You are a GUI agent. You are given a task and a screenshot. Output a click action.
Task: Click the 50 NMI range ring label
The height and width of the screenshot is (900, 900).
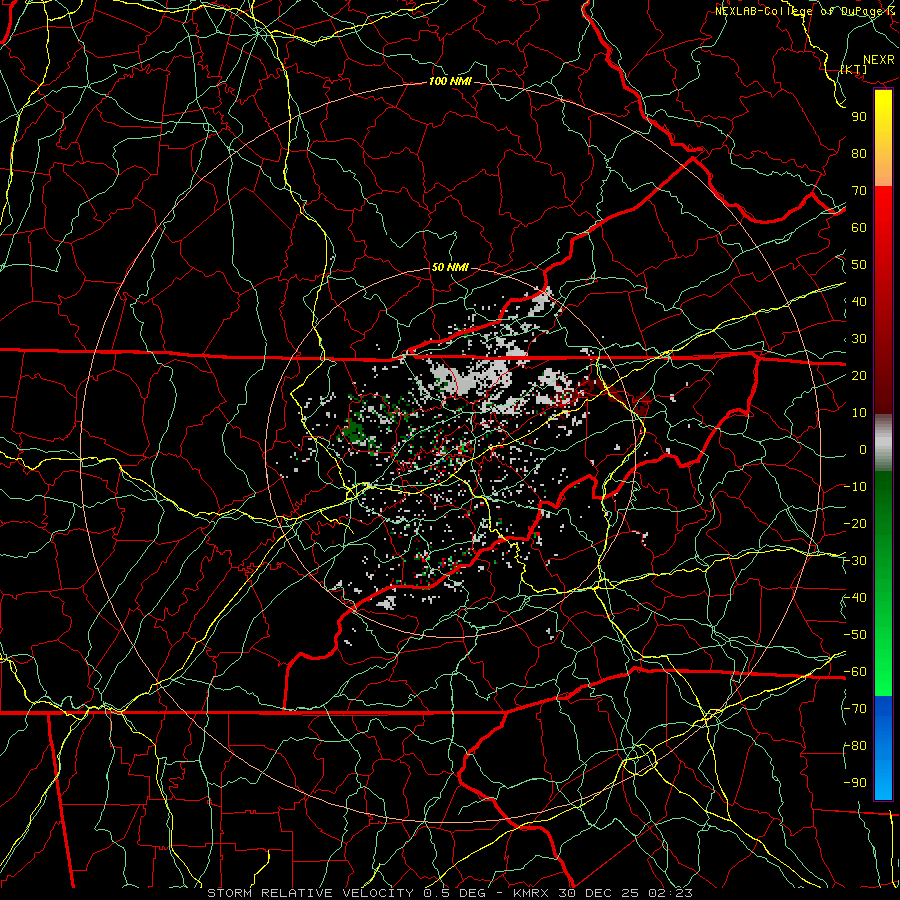450,267
